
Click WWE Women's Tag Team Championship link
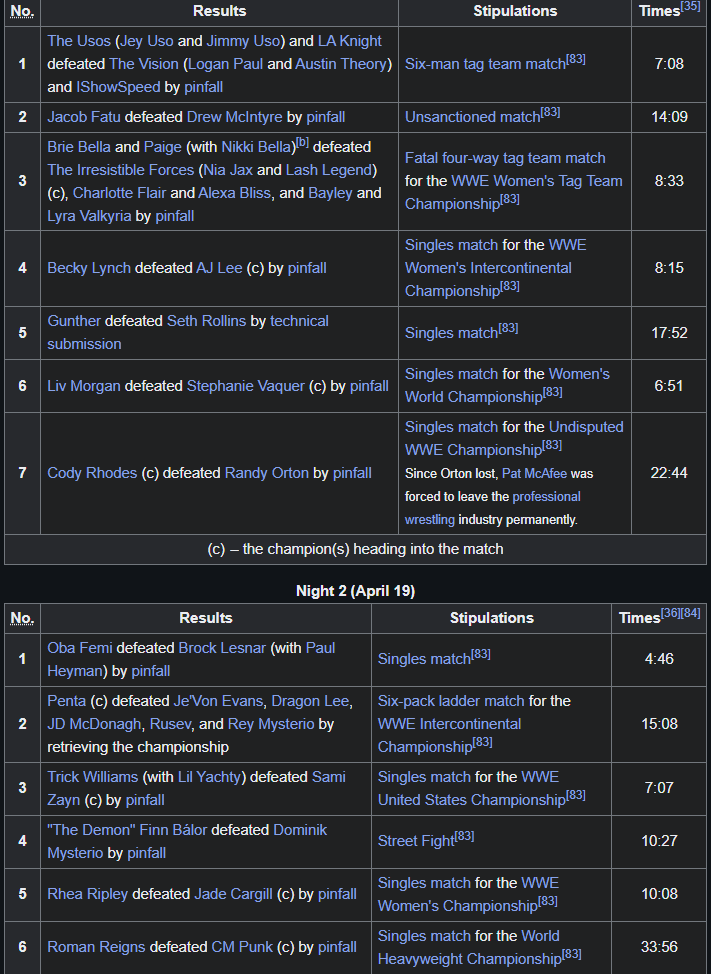tap(514, 193)
